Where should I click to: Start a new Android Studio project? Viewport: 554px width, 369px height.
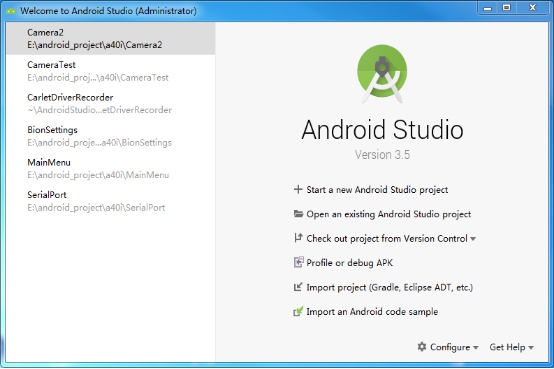tap(377, 190)
